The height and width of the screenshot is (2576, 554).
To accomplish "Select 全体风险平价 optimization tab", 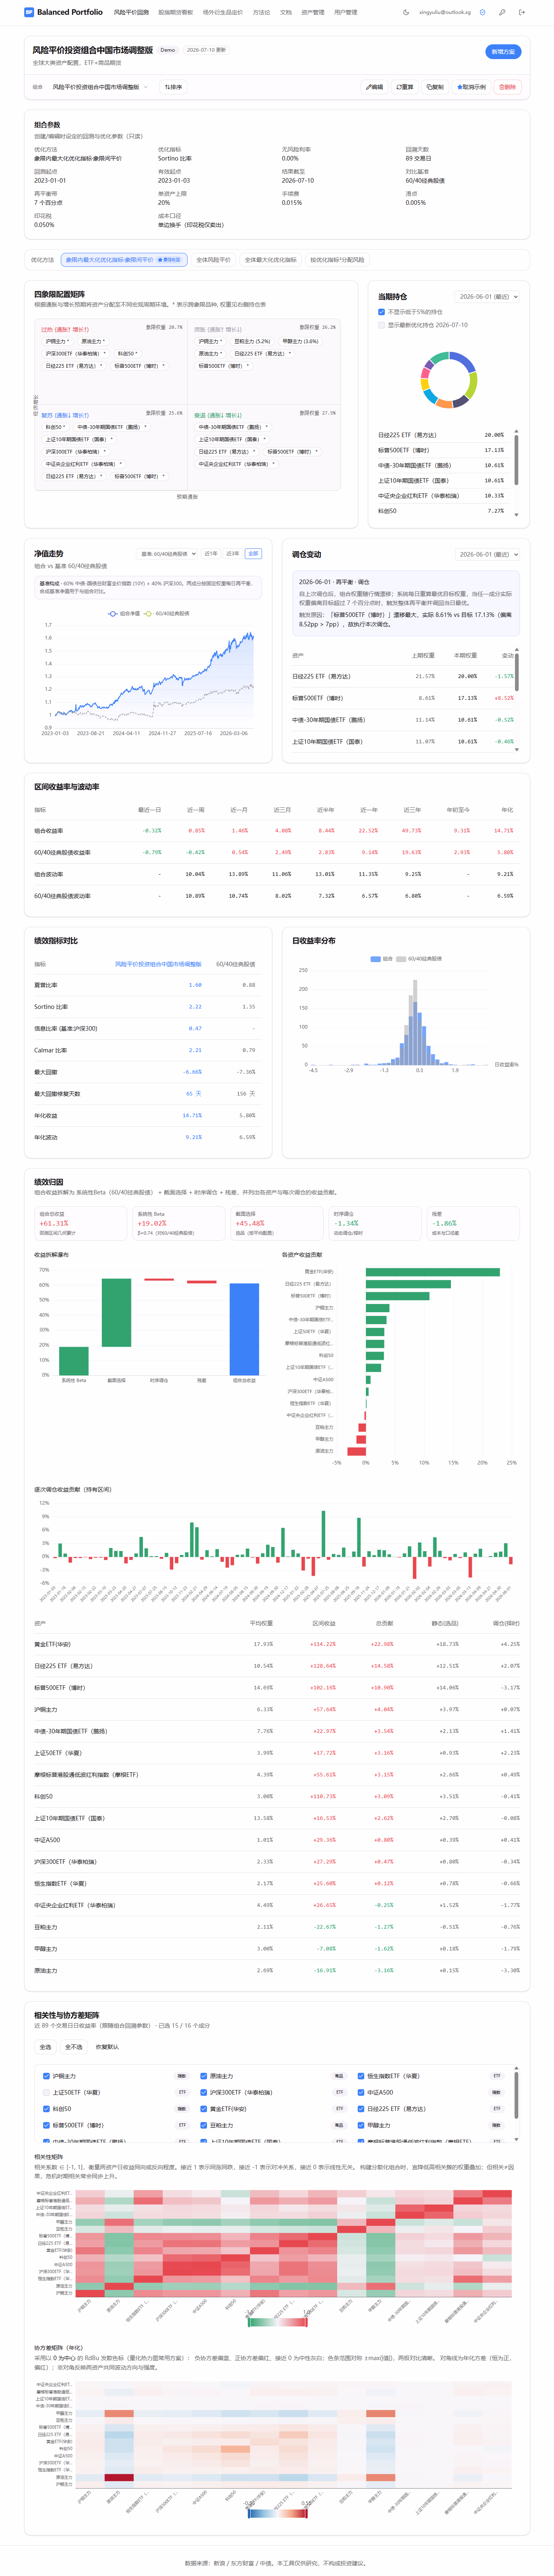I will 213,260.
